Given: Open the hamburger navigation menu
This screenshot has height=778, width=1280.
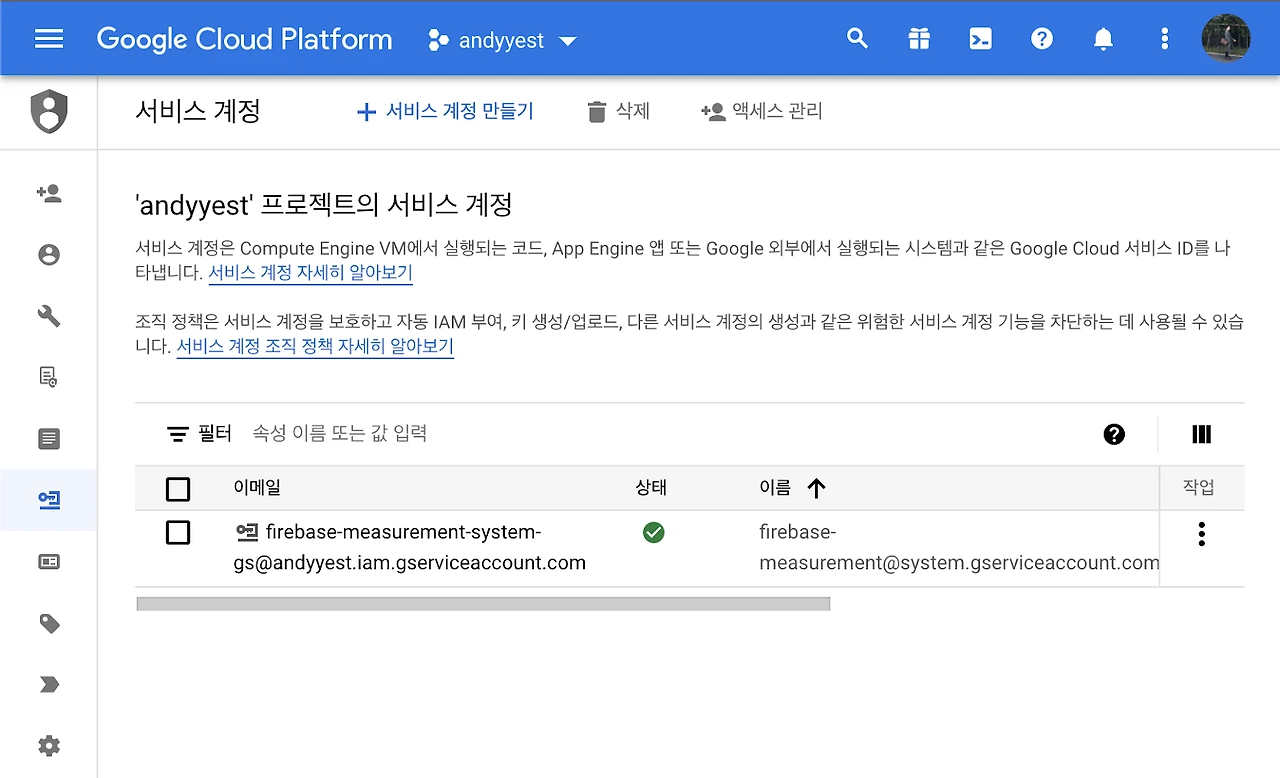Looking at the screenshot, I should click(49, 39).
